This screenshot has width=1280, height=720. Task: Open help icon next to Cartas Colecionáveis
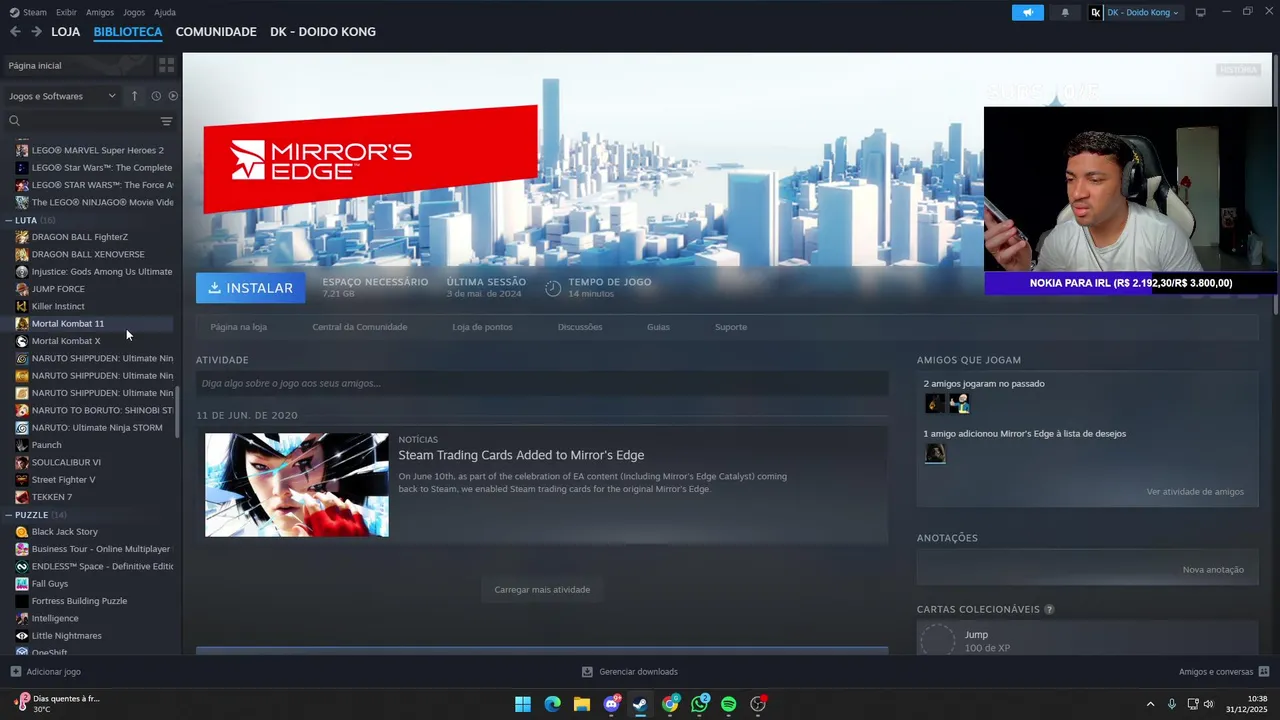click(x=1049, y=609)
